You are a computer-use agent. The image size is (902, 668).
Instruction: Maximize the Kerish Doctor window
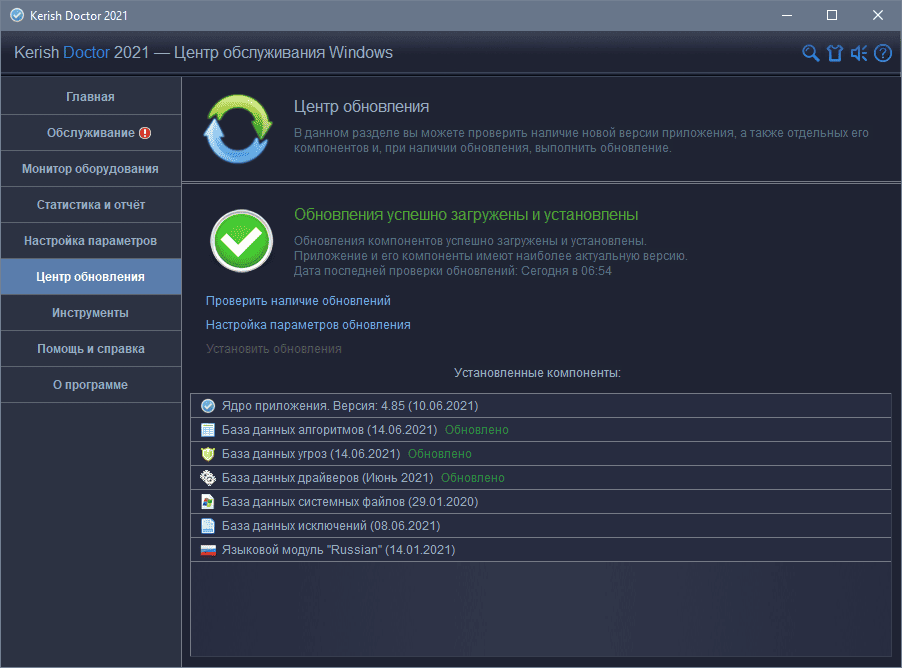tap(832, 16)
